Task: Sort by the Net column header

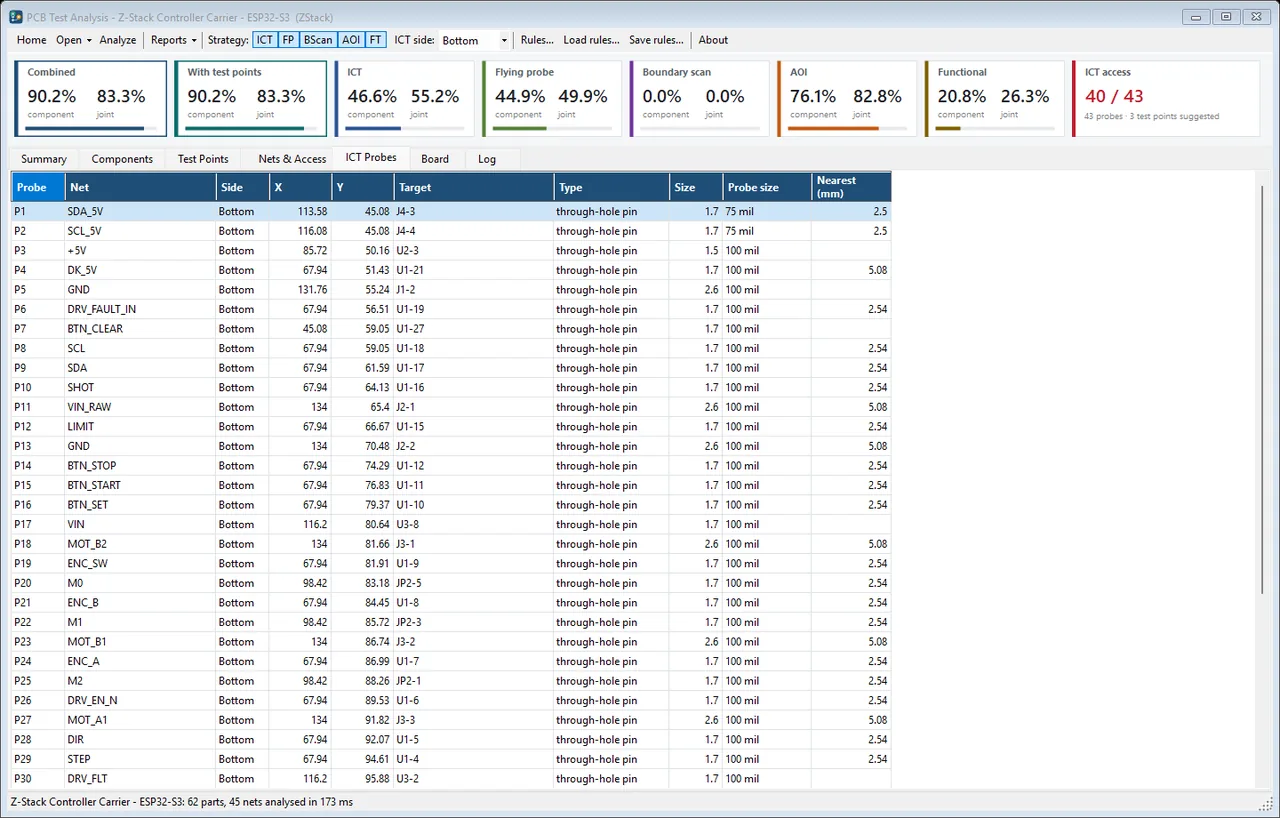Action: (x=140, y=187)
